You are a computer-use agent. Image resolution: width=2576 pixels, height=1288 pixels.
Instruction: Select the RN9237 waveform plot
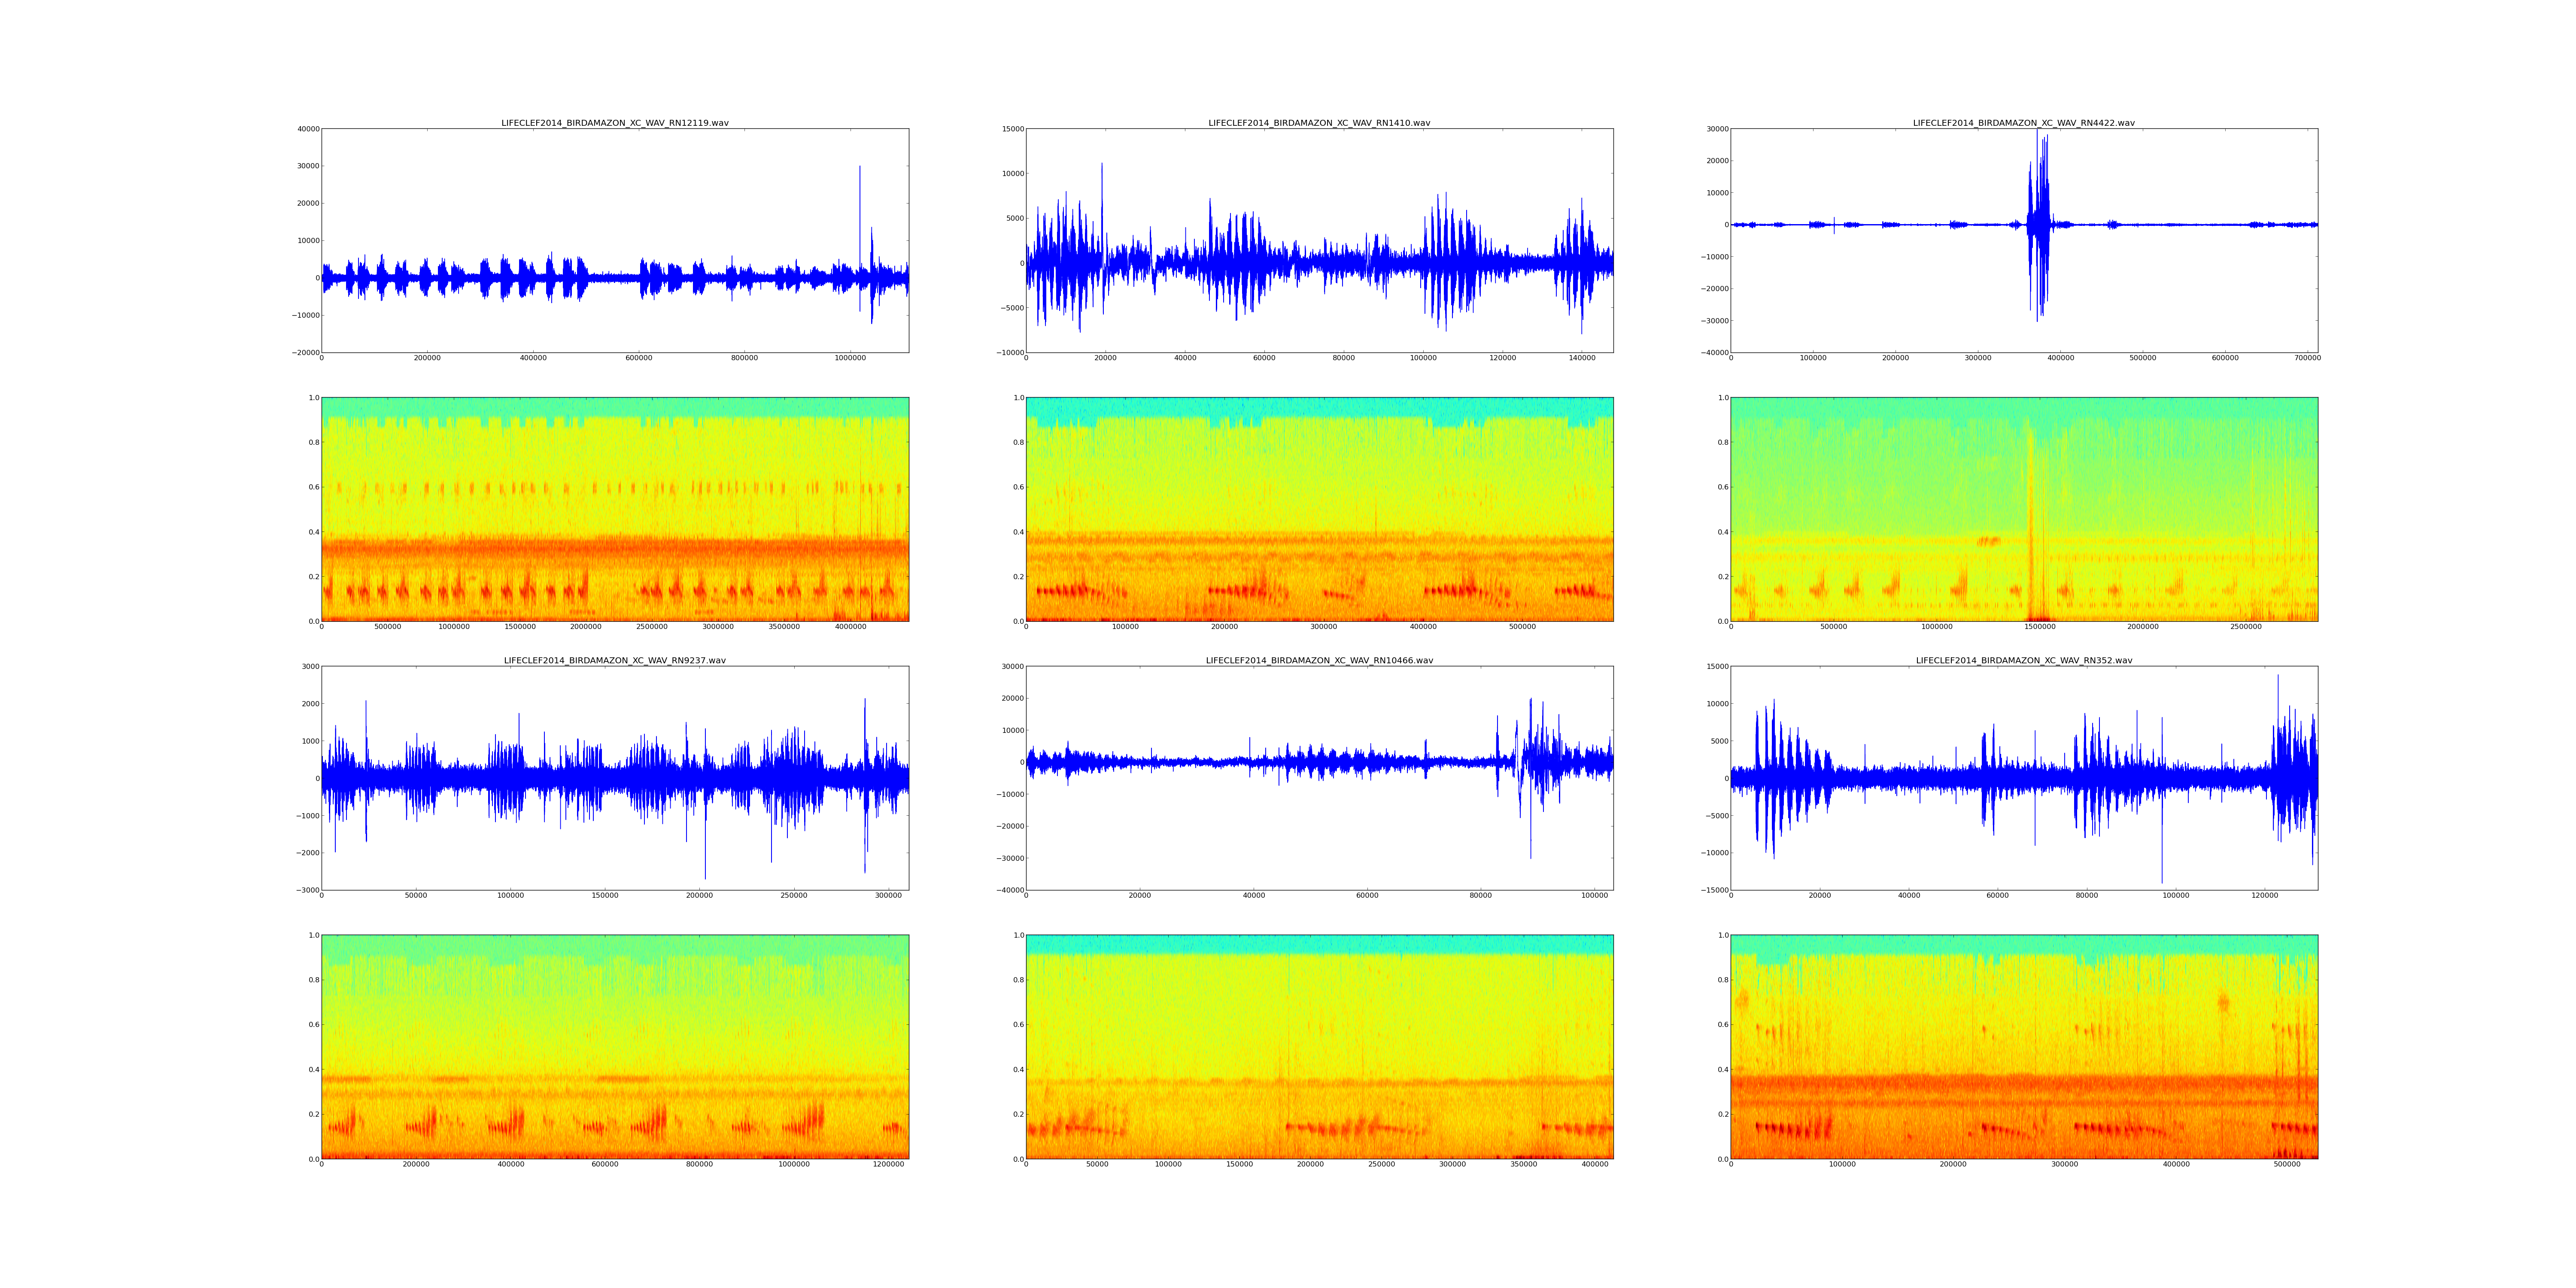point(614,777)
